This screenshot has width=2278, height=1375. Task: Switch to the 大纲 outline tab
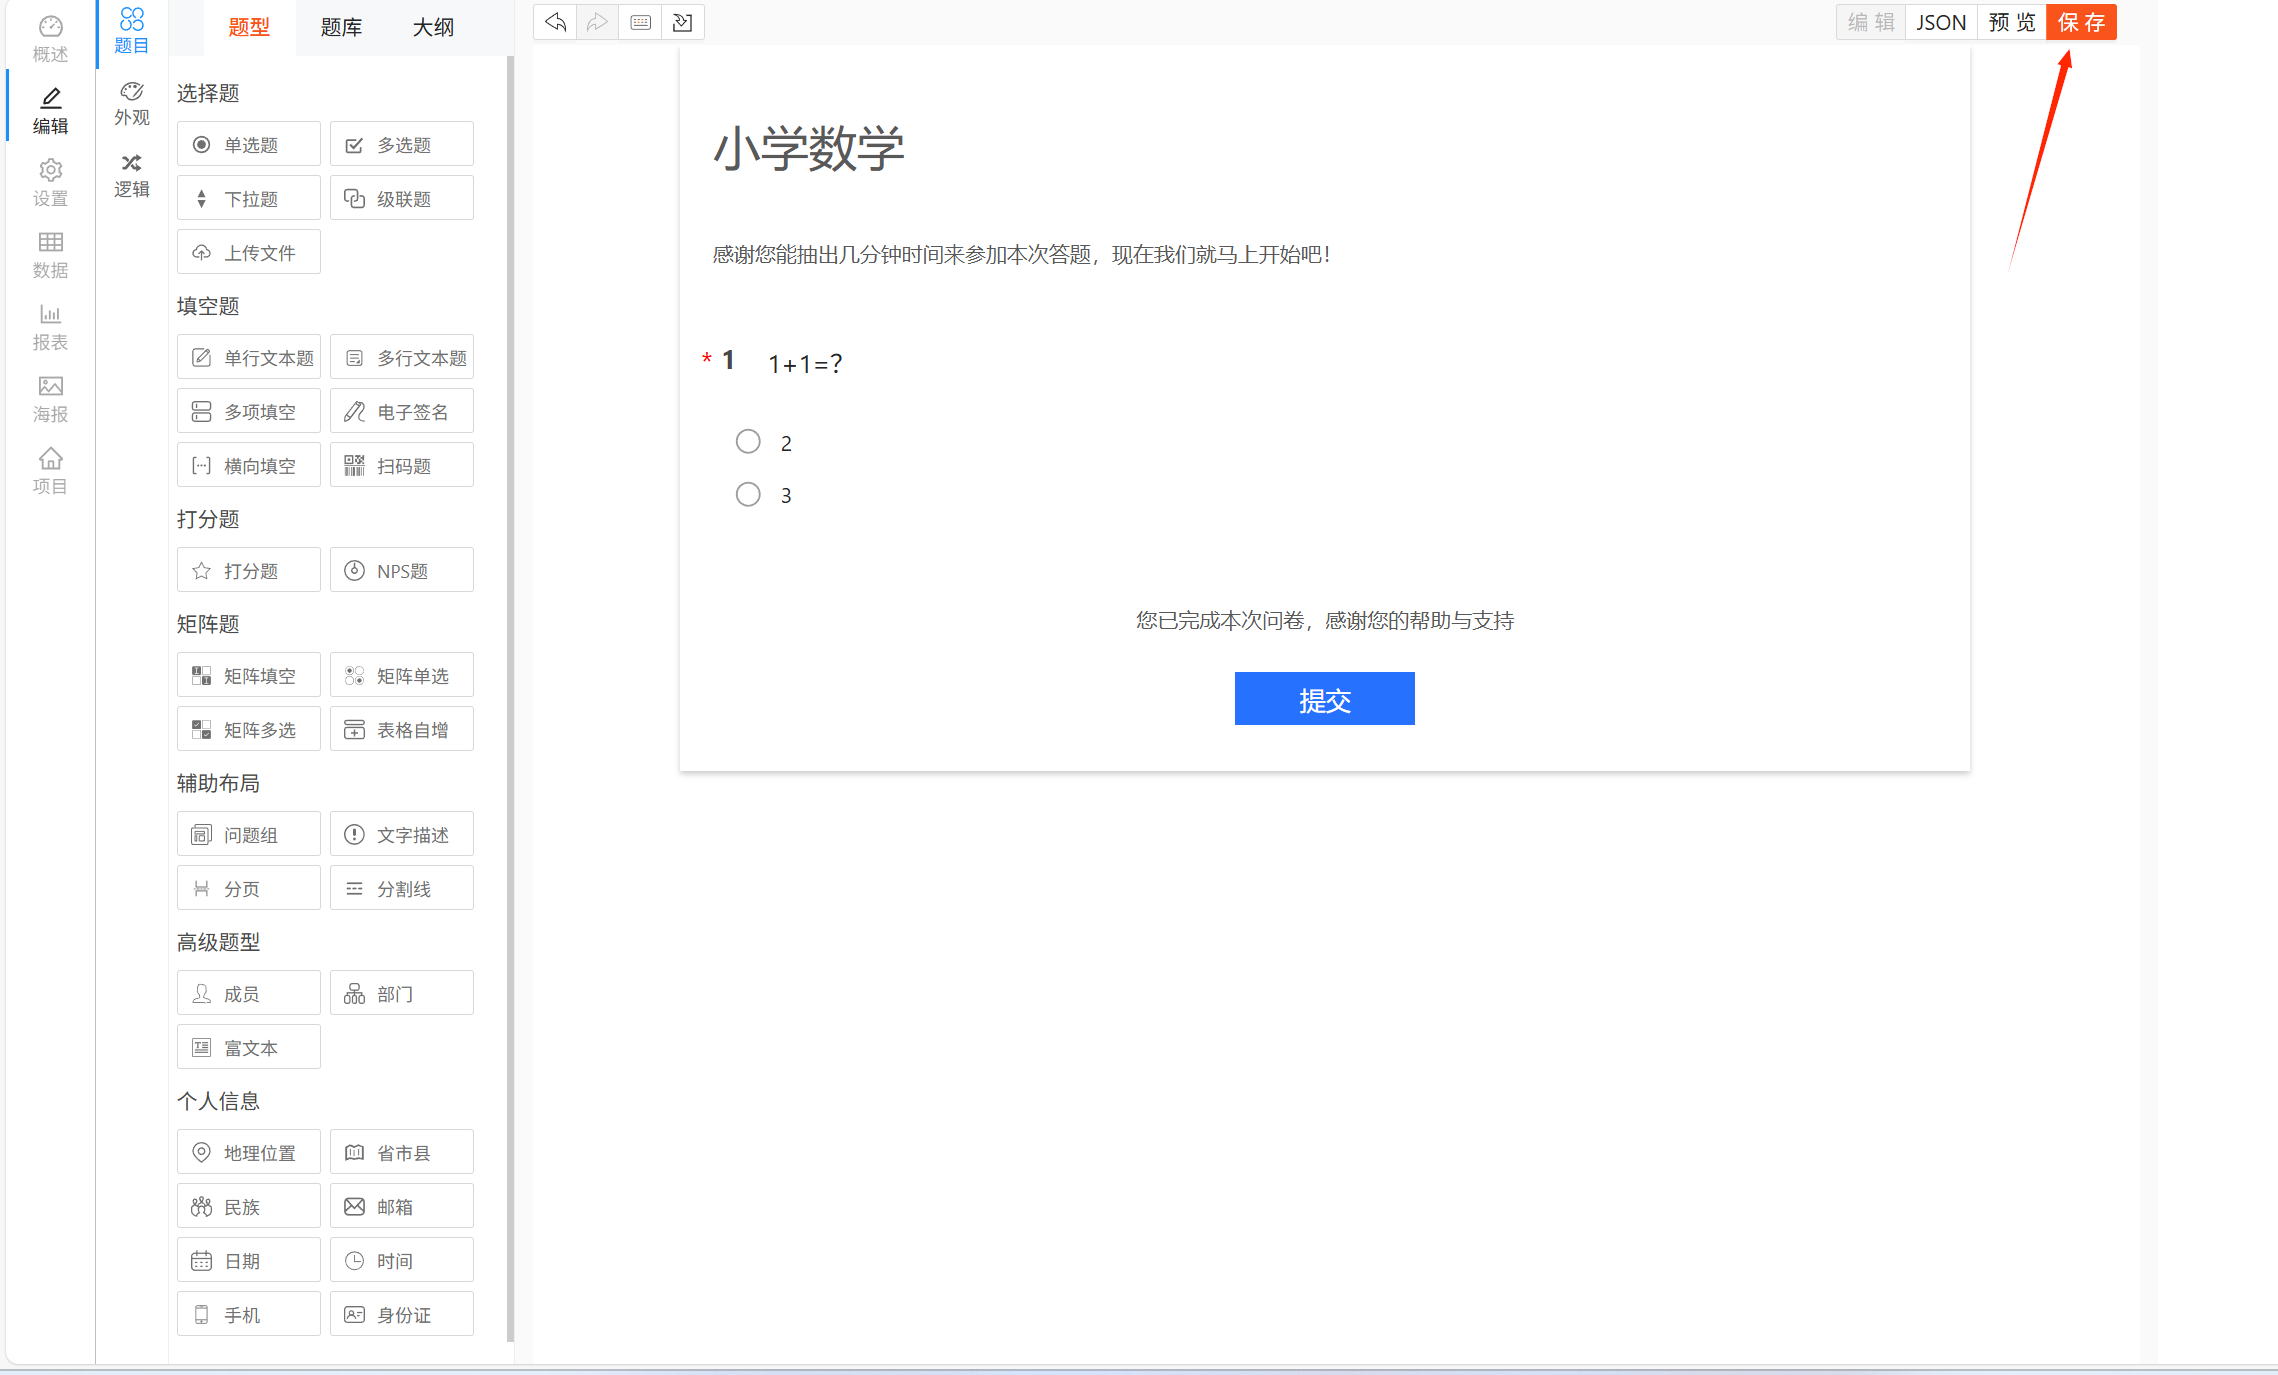tap(433, 27)
